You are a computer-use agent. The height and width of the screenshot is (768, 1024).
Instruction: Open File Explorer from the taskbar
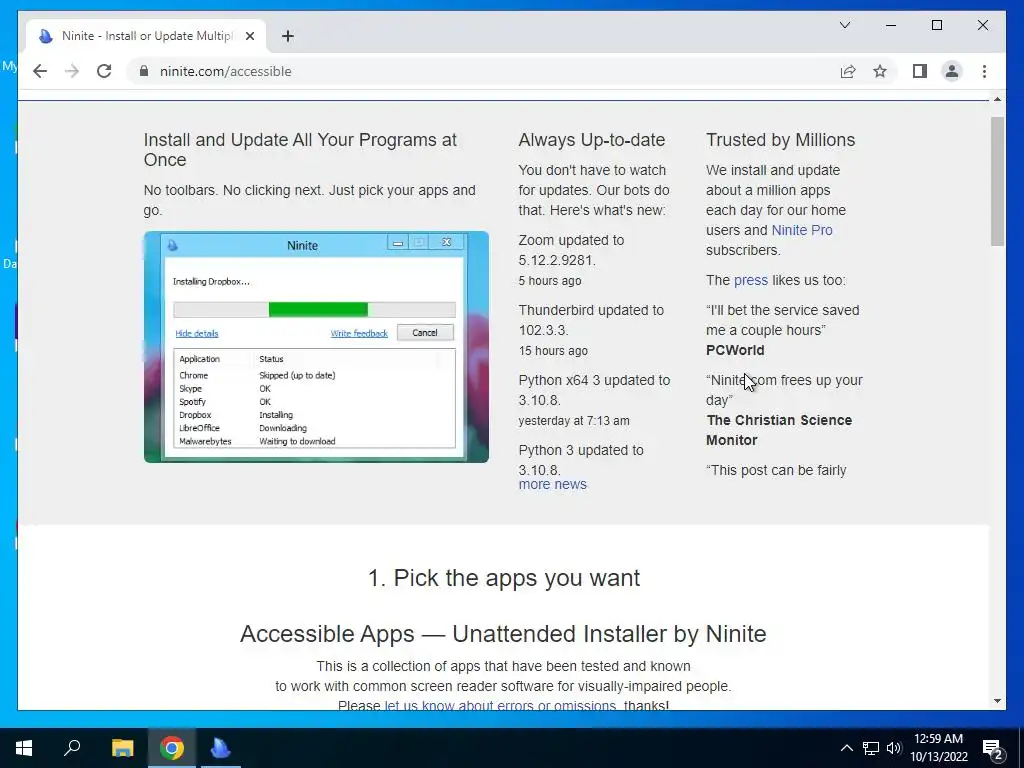(x=122, y=748)
